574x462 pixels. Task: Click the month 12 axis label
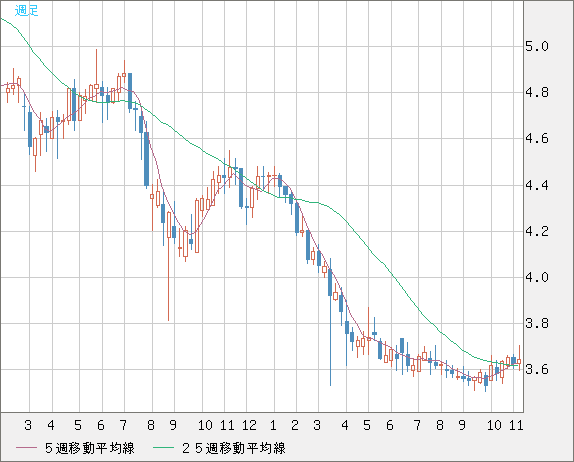pos(249,425)
